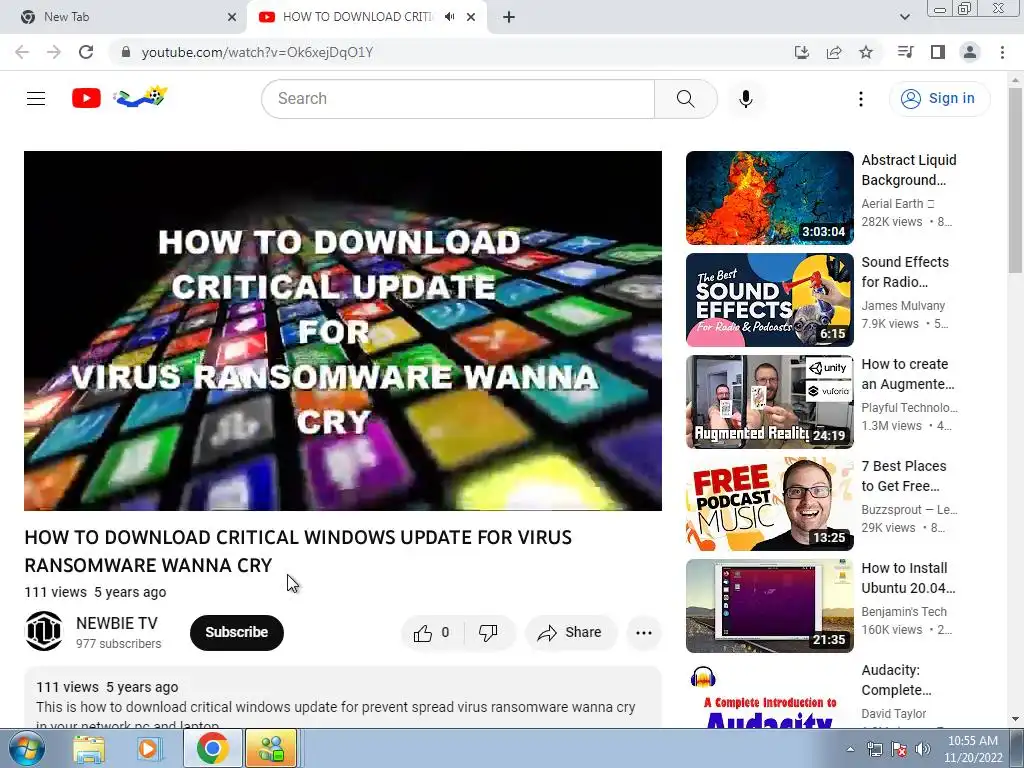Toggle Chrome side panel
The image size is (1024, 768).
938,52
